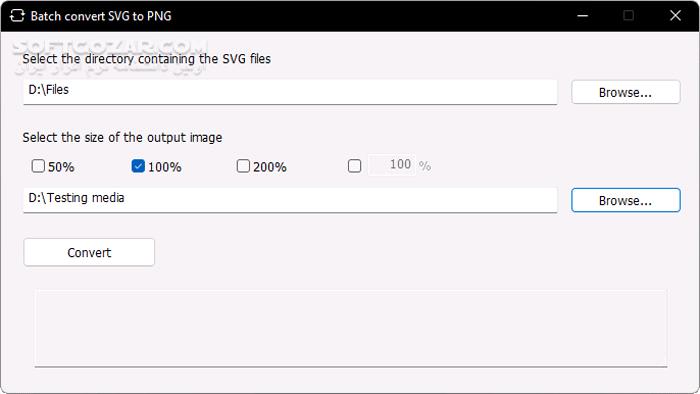Browse for the output folder next to Testing media
Viewport: 700px width, 394px height.
625,200
